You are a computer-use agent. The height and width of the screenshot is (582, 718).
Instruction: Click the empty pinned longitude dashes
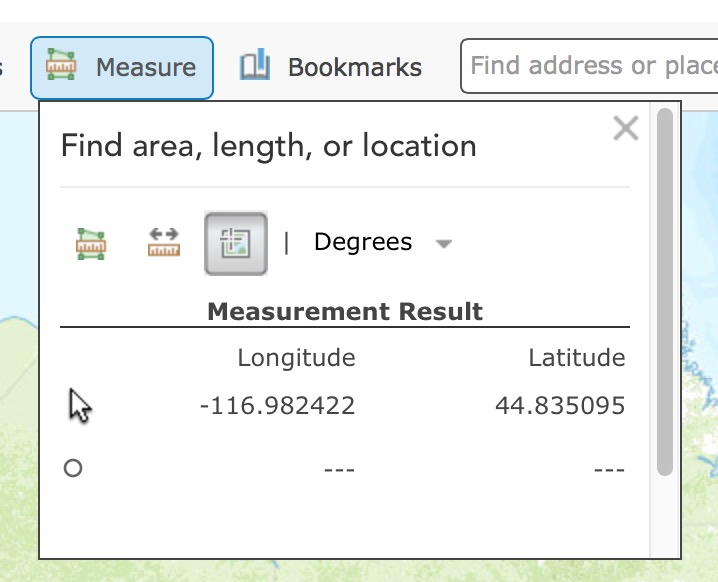339,469
